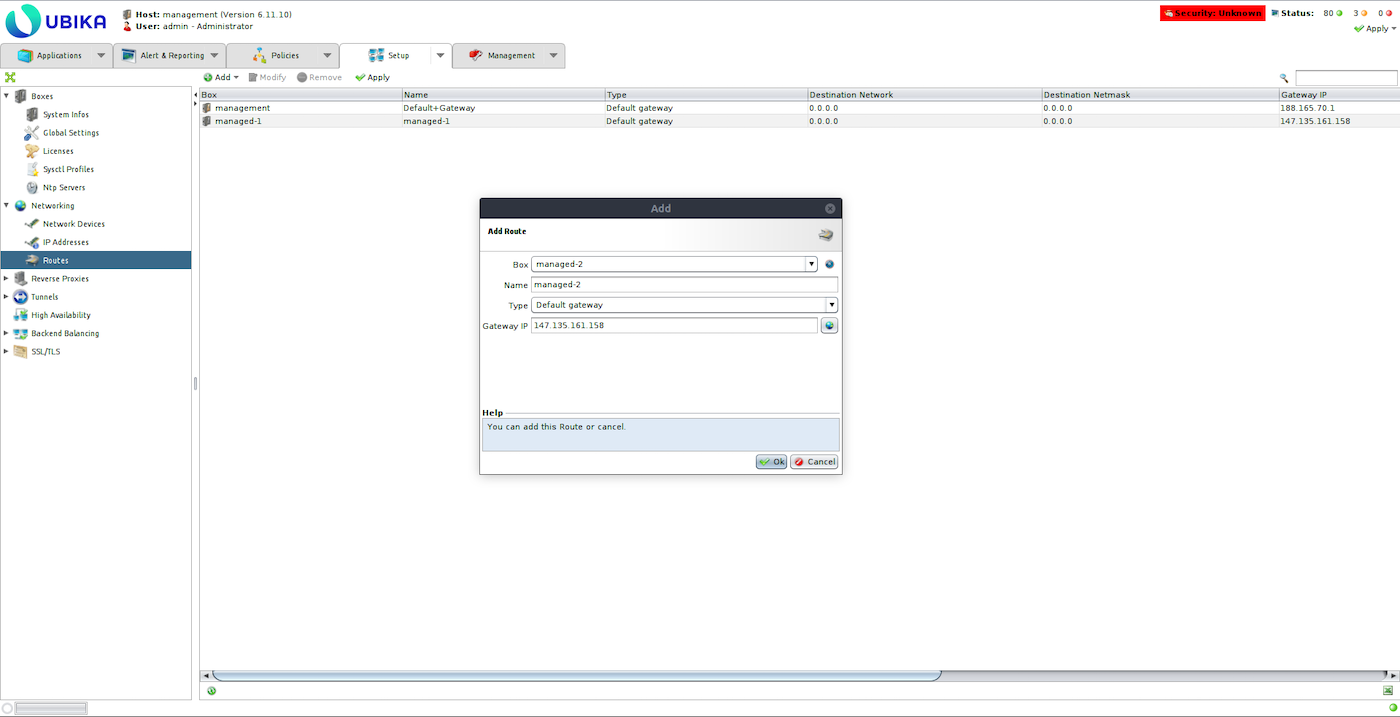Collapse the Networking tree node

6,206
